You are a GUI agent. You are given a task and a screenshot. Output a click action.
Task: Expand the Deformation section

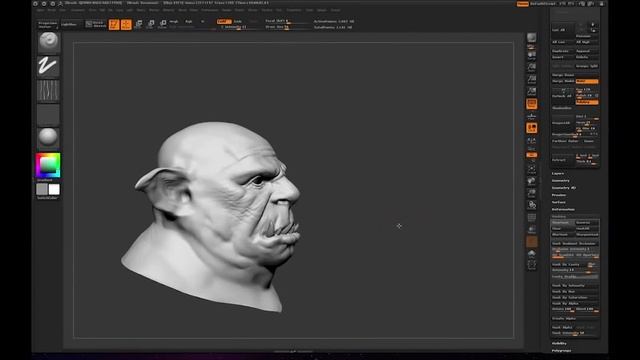[563, 209]
